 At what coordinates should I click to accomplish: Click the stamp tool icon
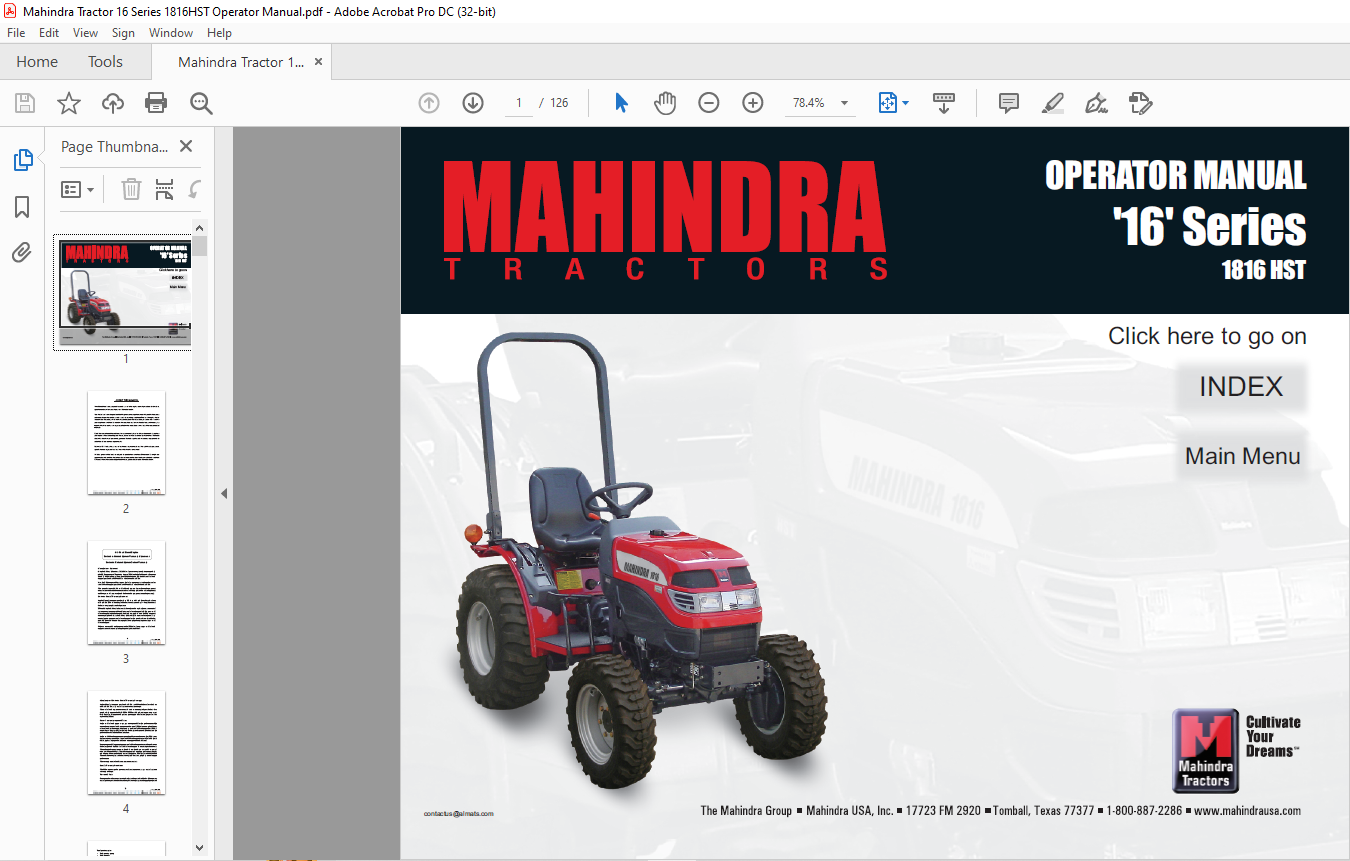point(1140,103)
